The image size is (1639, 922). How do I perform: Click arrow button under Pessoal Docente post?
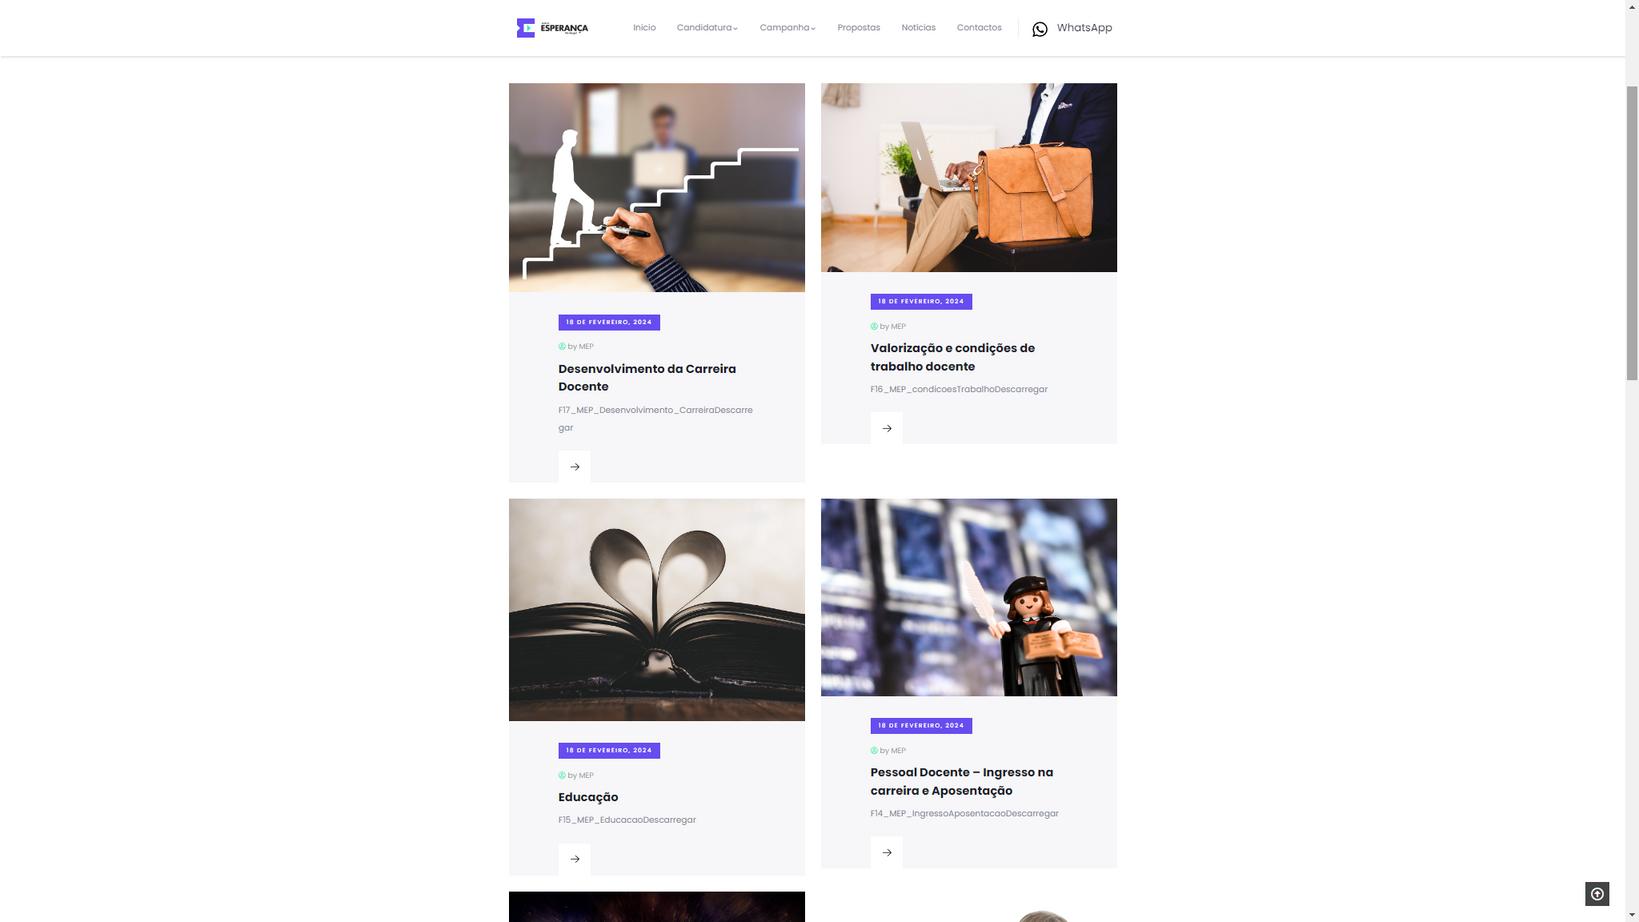886,852
